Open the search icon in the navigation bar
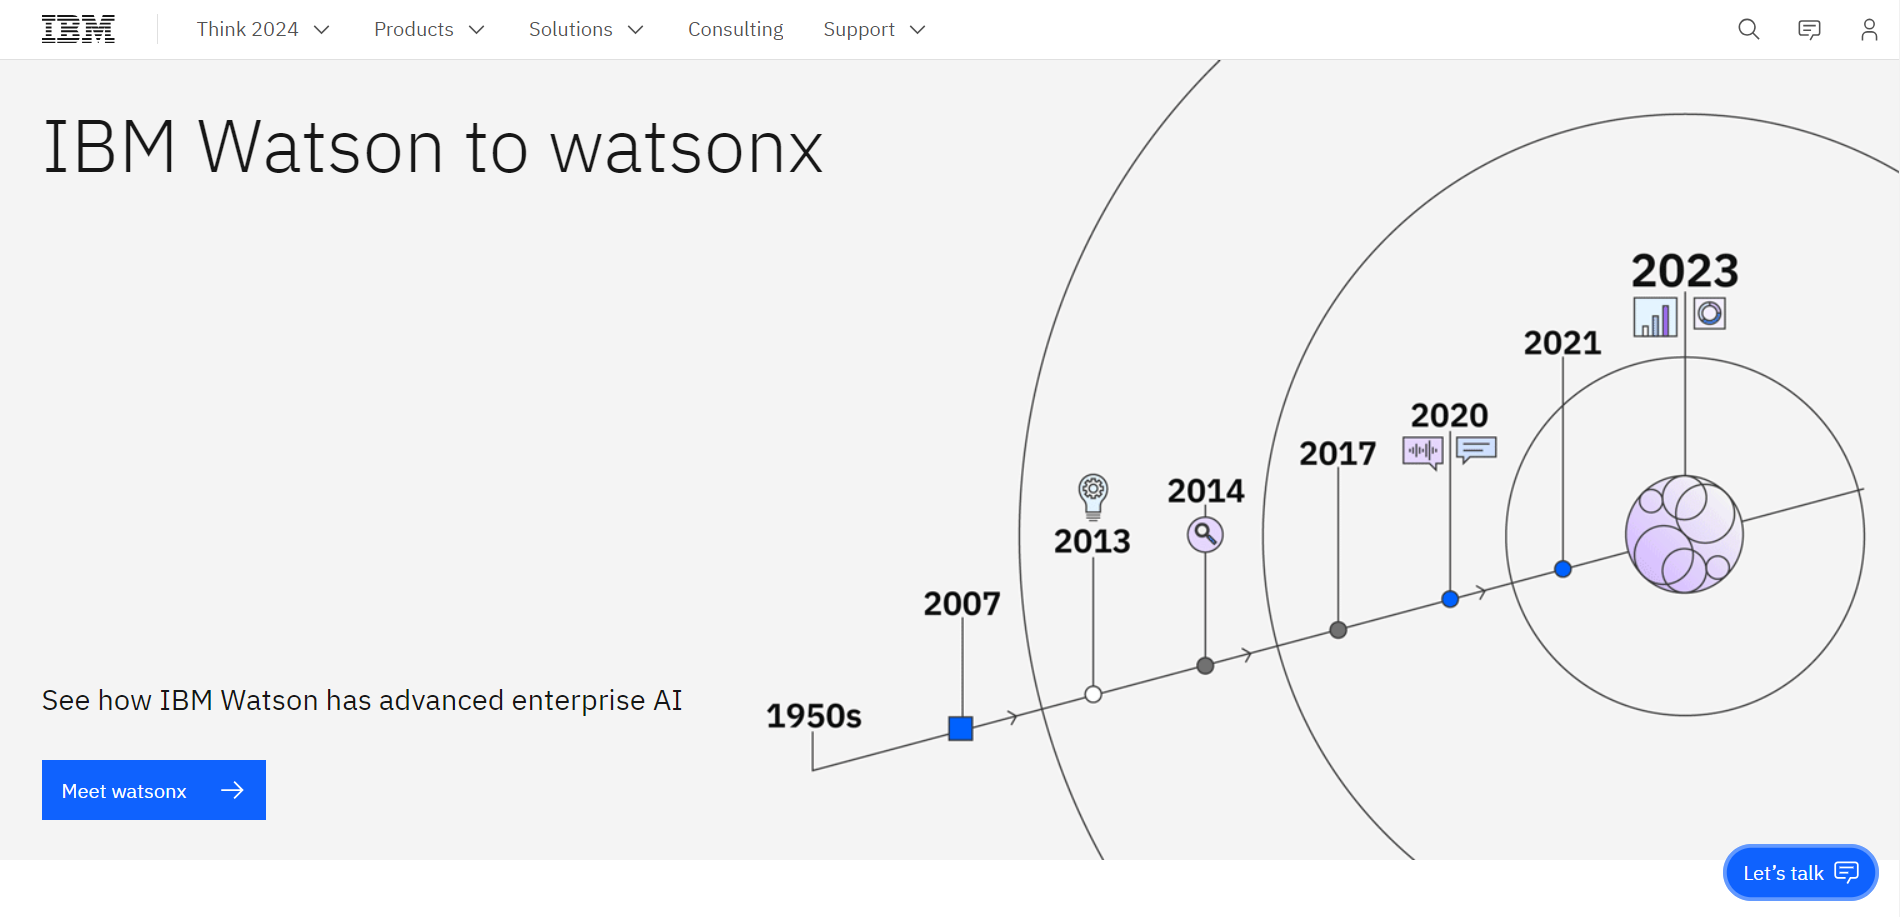The height and width of the screenshot is (917, 1900). 1747,29
